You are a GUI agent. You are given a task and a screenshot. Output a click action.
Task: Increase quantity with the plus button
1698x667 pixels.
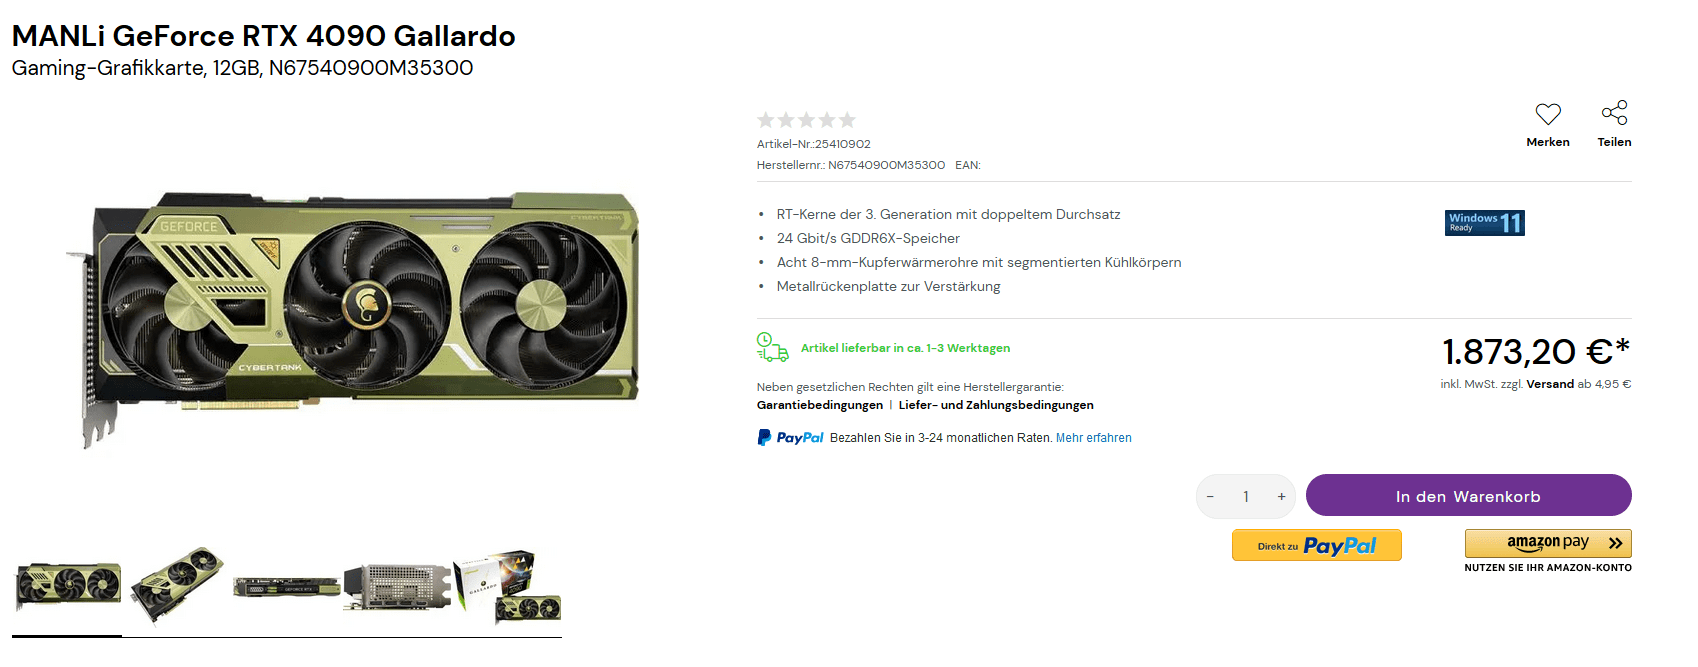pos(1281,496)
